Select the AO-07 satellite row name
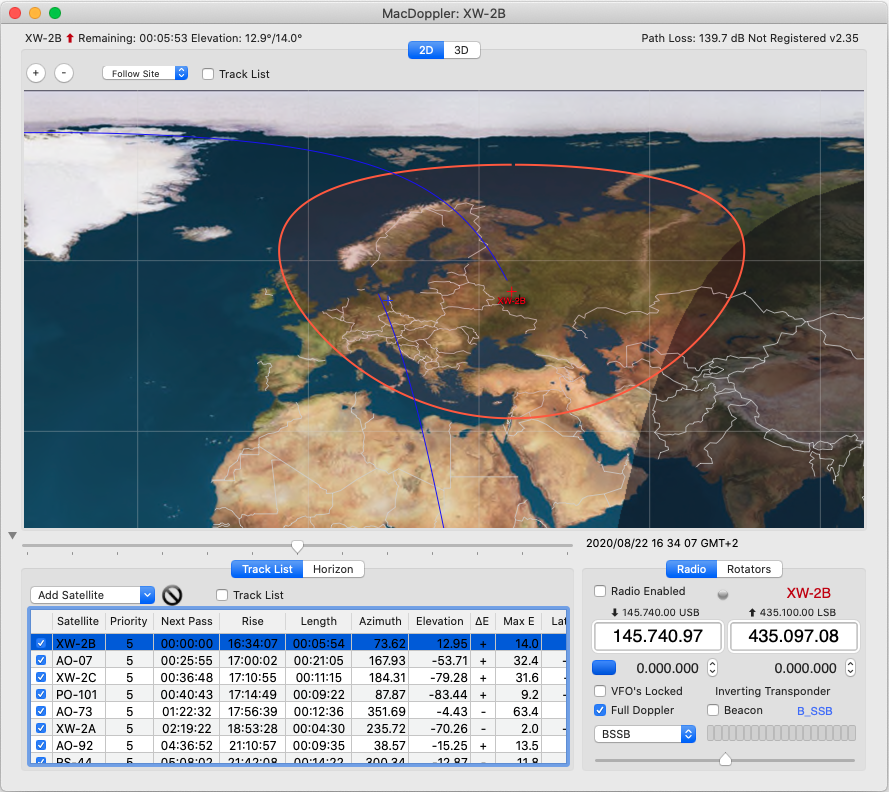Viewport: 889px width, 792px height. tap(74, 660)
